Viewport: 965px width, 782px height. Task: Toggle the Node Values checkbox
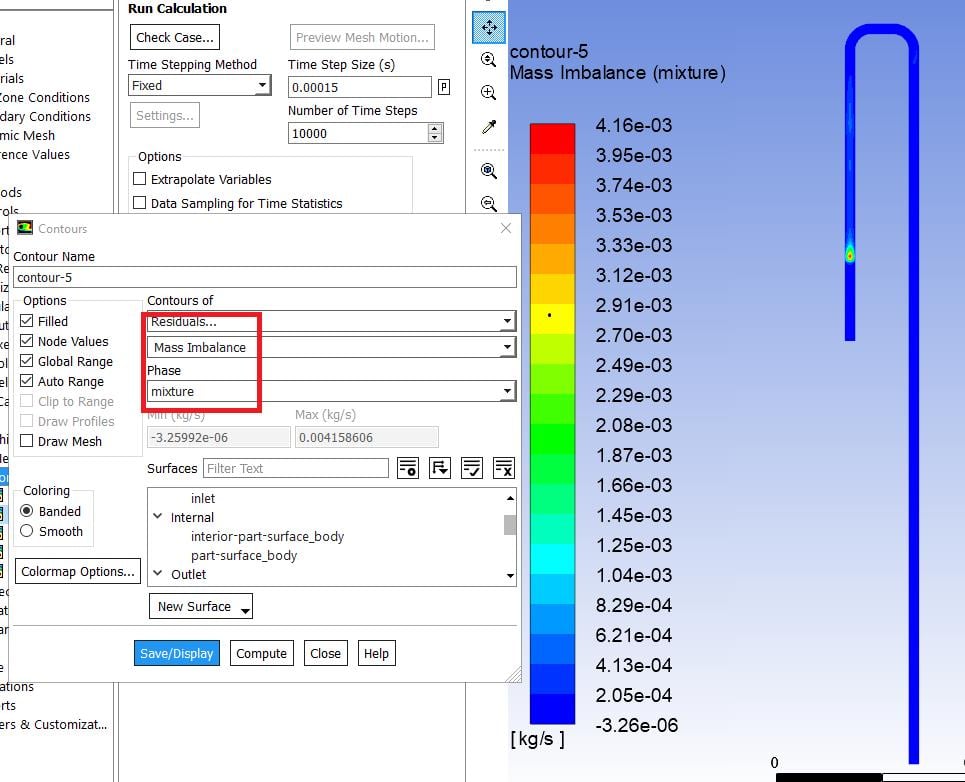pos(26,341)
